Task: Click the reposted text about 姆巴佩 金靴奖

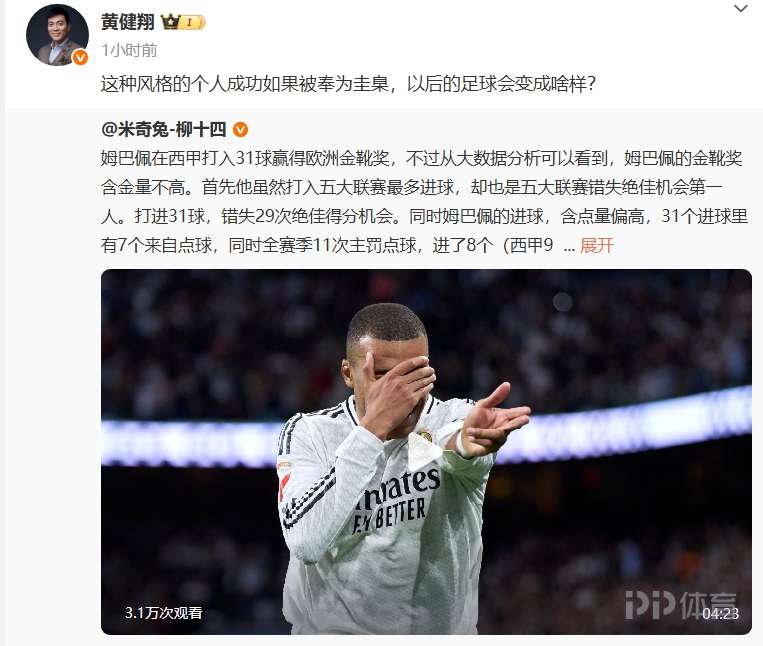Action: [424, 201]
